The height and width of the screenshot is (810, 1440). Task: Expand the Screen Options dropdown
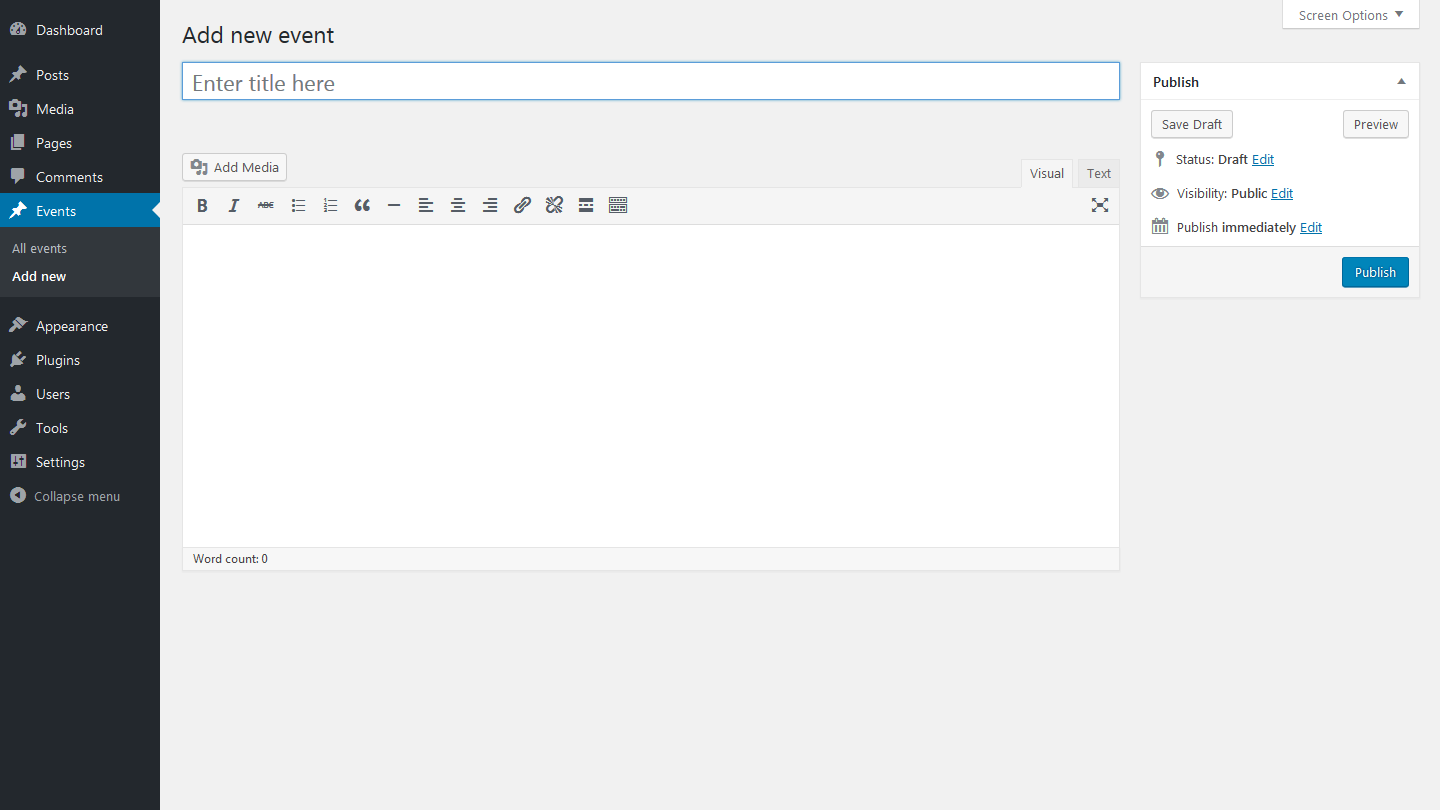tap(1350, 15)
